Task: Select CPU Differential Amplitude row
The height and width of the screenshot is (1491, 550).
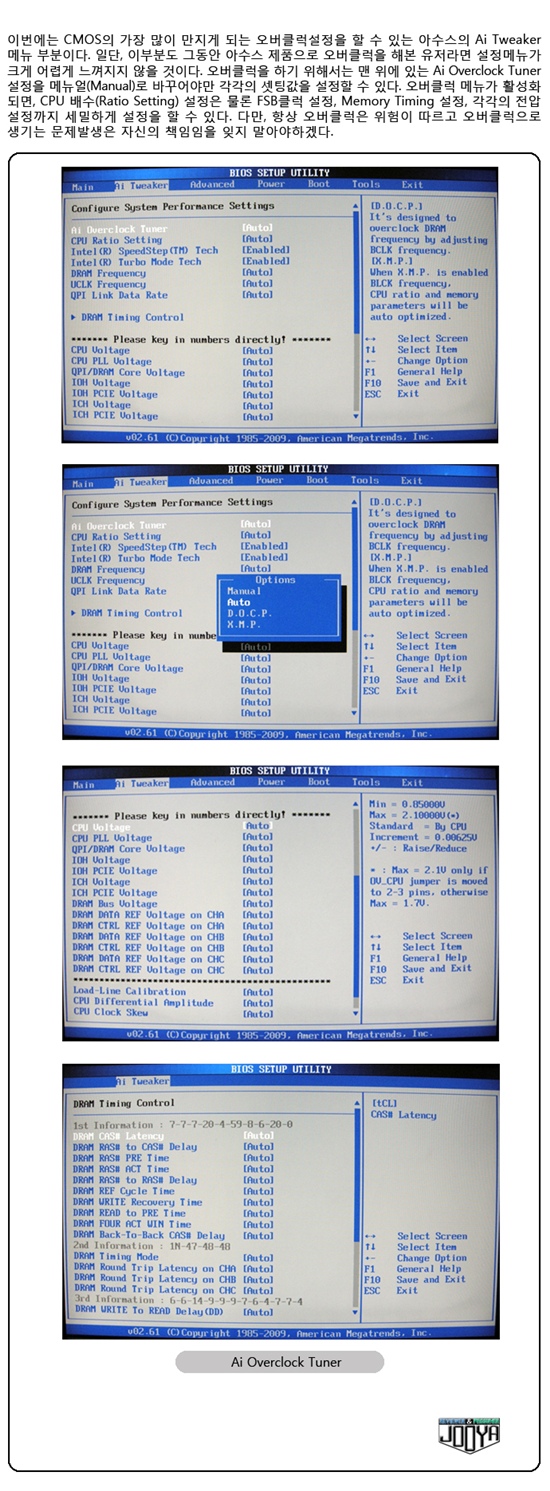Action: [x=172, y=1002]
